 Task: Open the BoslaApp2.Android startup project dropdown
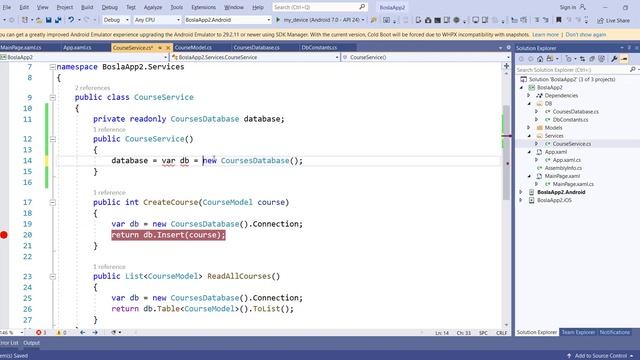[269, 20]
